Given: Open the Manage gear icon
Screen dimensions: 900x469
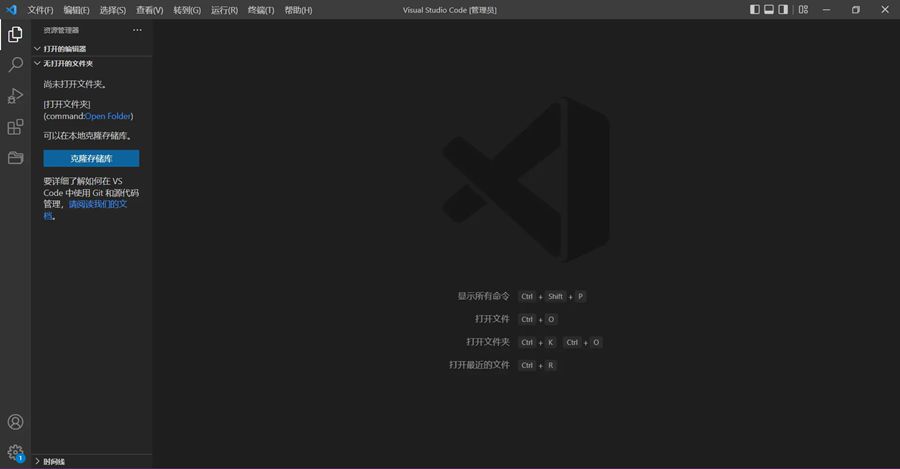Looking at the screenshot, I should [x=15, y=452].
